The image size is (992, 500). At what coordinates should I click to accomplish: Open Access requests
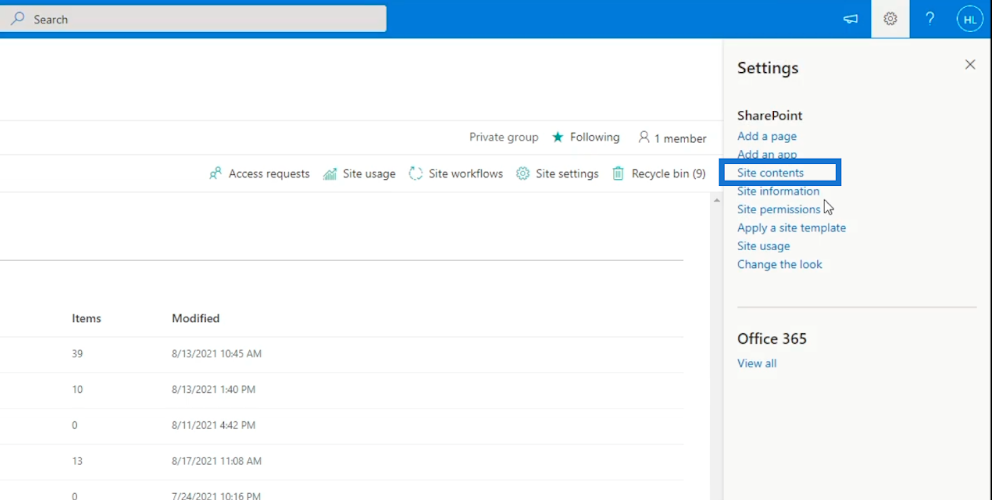(259, 173)
